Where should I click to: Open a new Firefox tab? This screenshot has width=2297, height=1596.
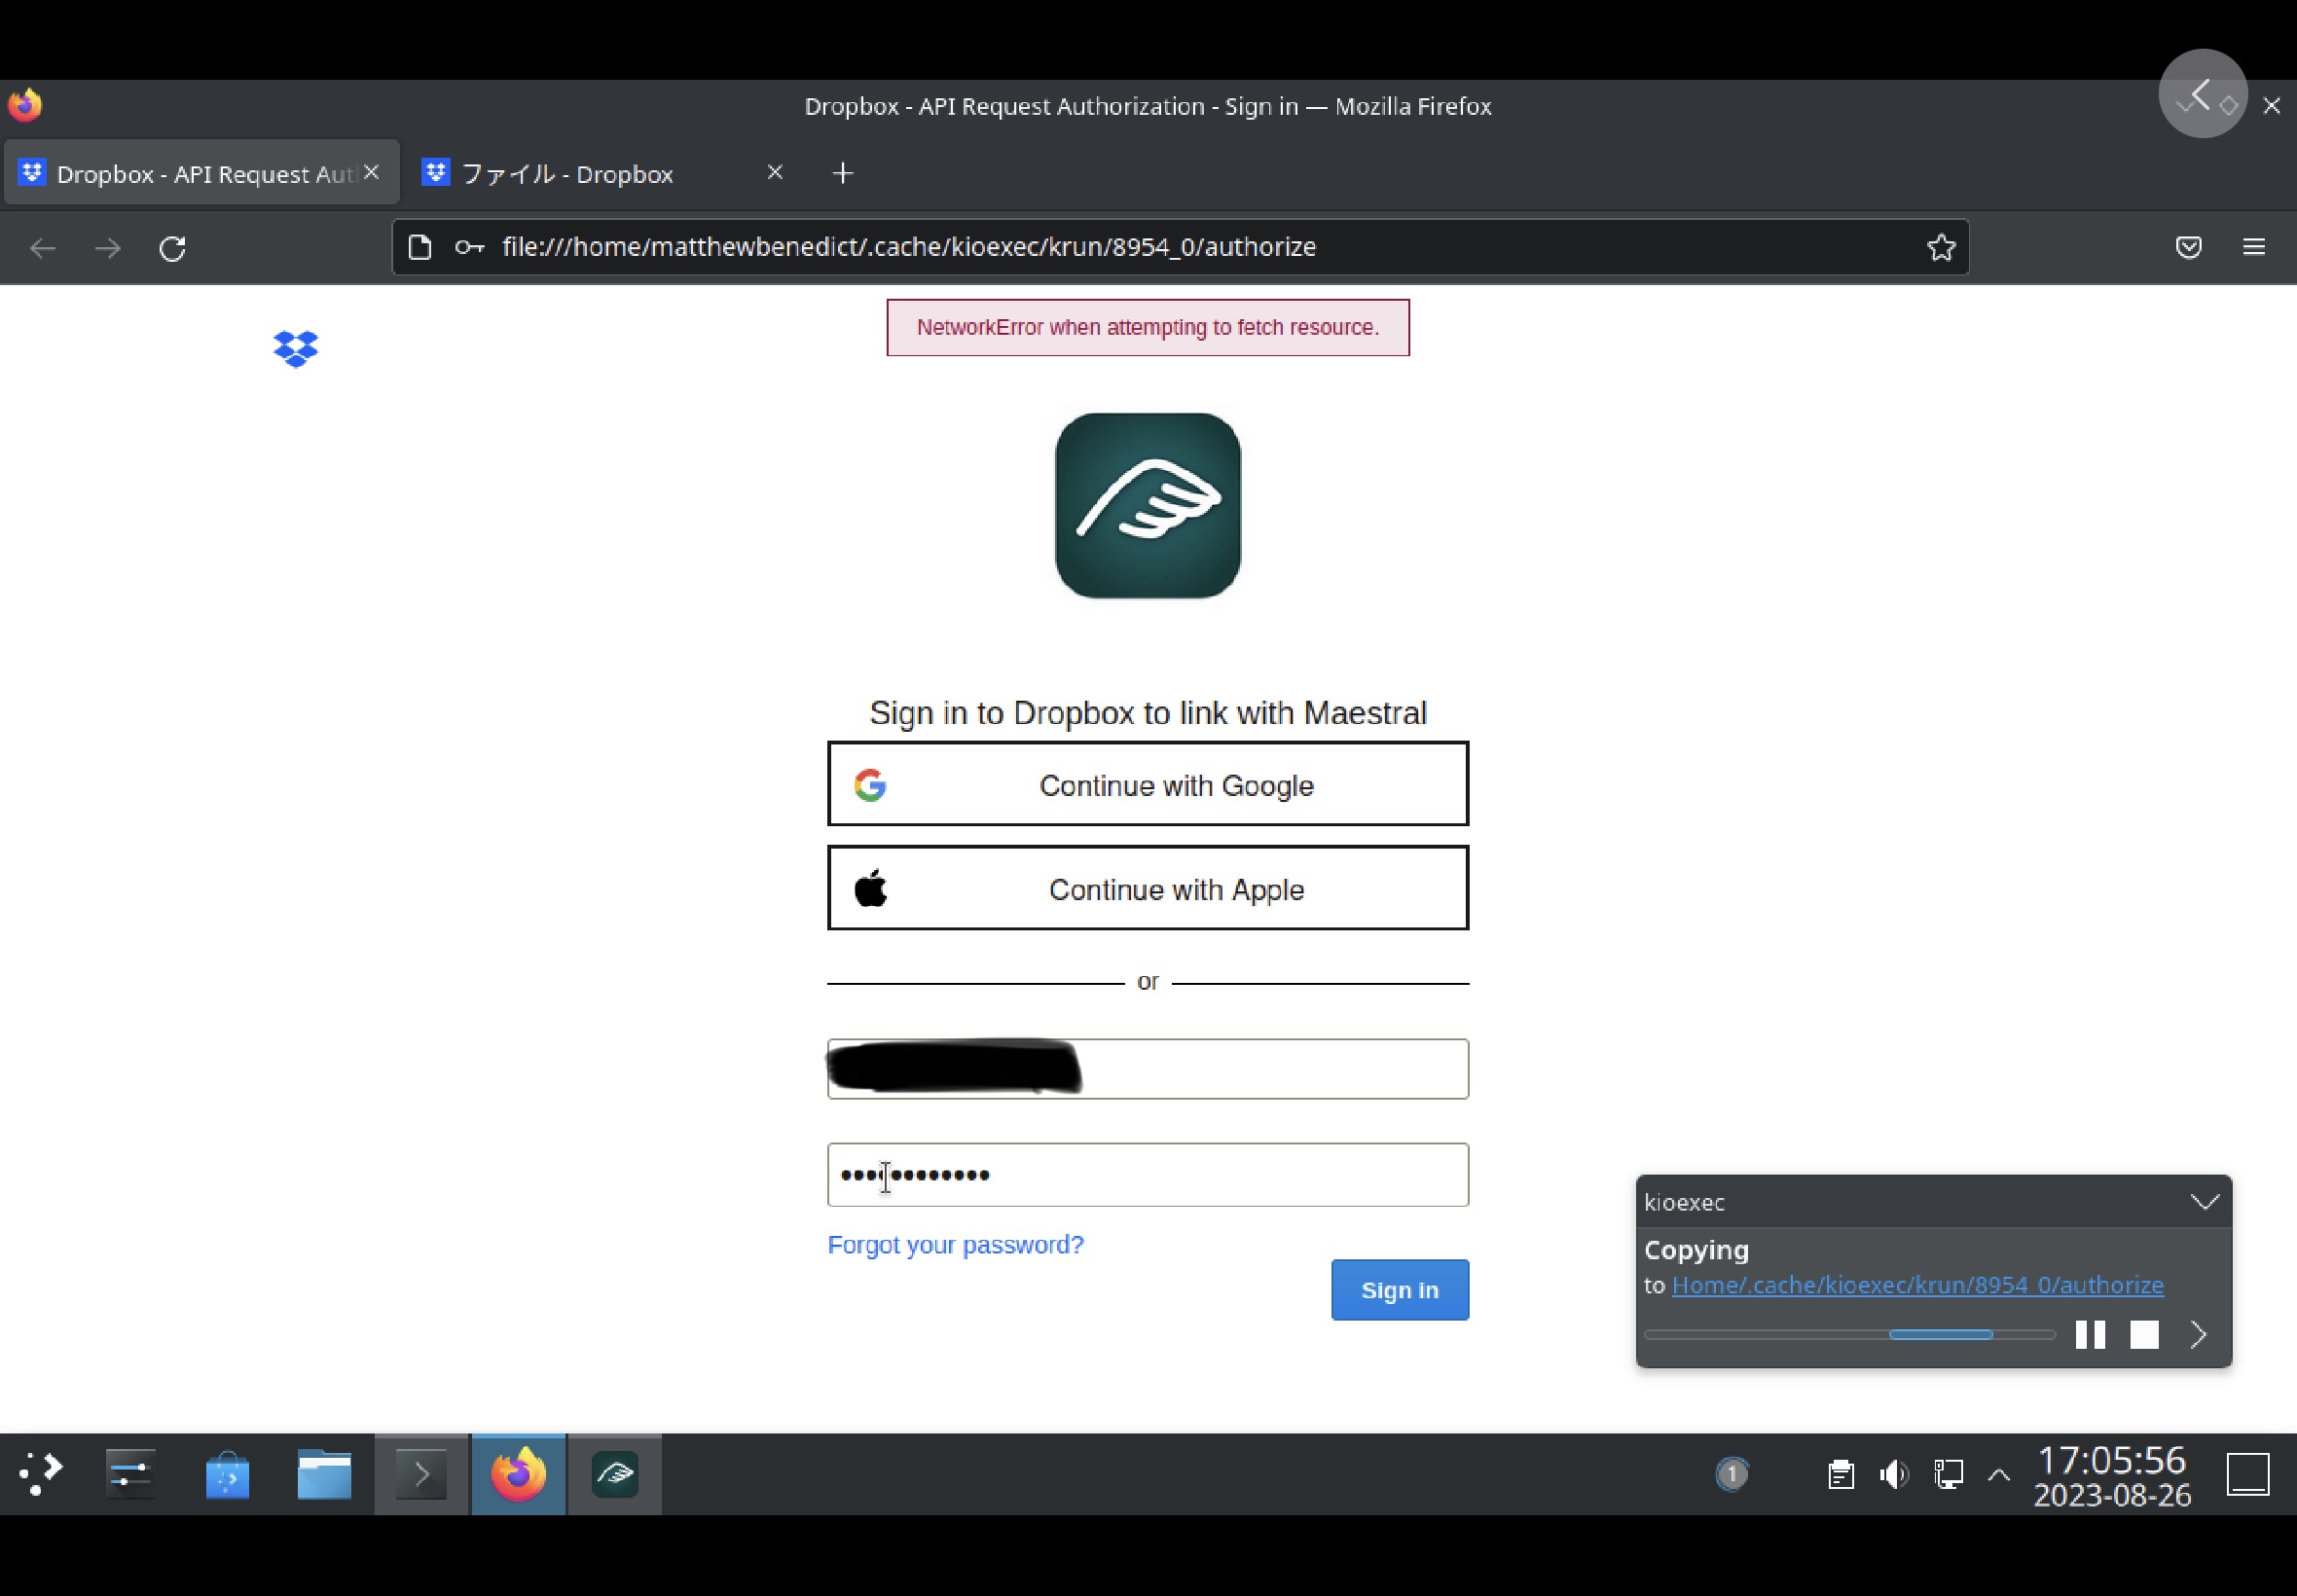coord(842,174)
